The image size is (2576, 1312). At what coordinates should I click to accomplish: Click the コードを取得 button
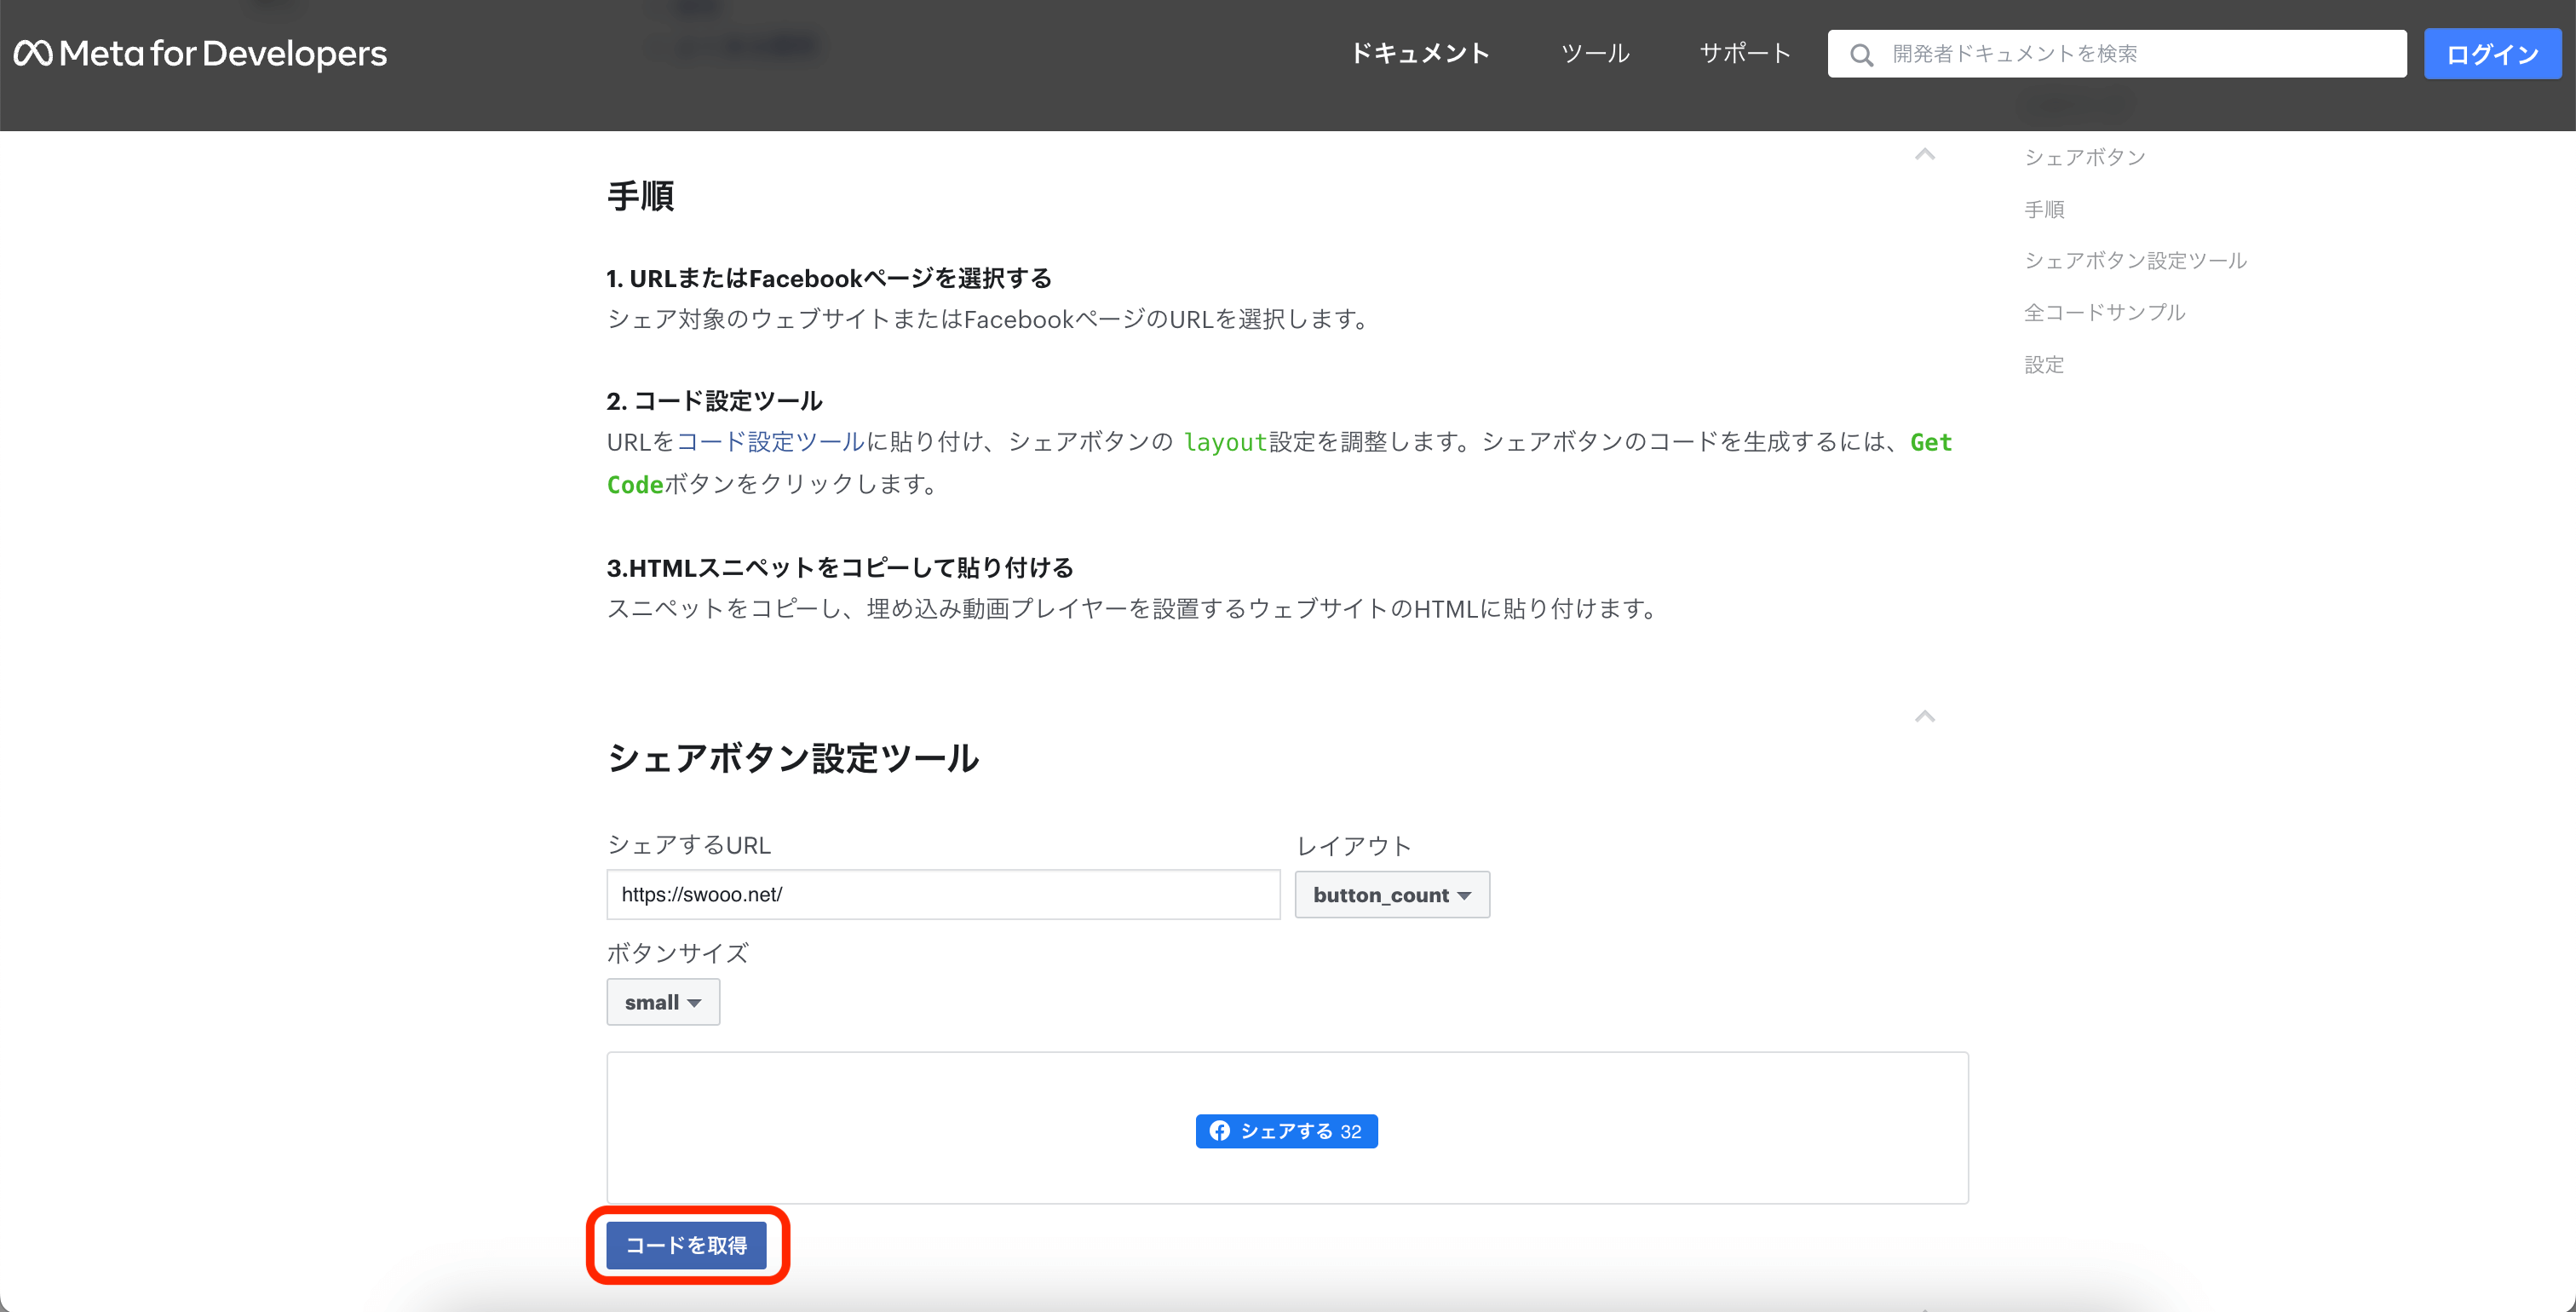pyautogui.click(x=686, y=1245)
